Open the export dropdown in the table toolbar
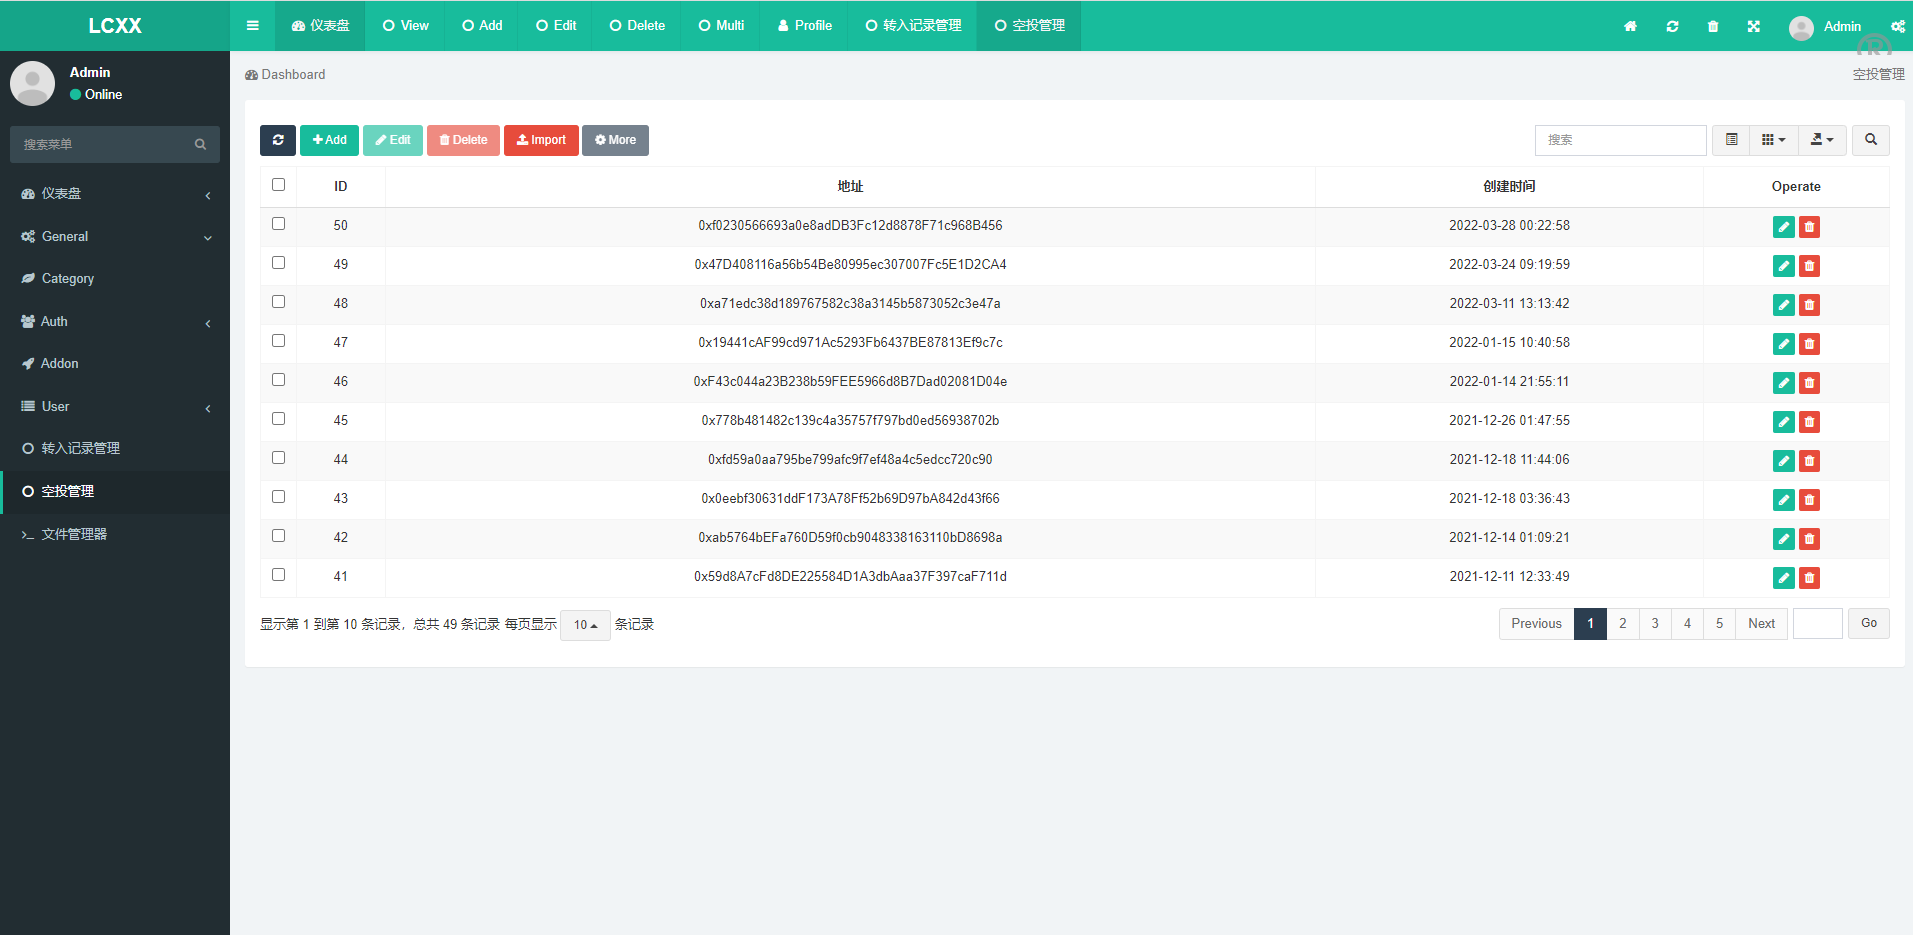This screenshot has width=1913, height=935. tap(1822, 140)
